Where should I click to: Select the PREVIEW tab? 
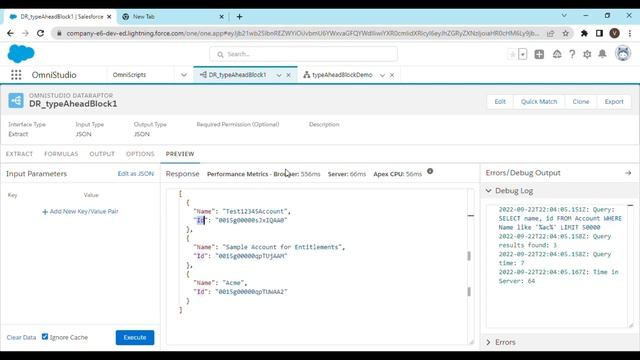pos(180,154)
